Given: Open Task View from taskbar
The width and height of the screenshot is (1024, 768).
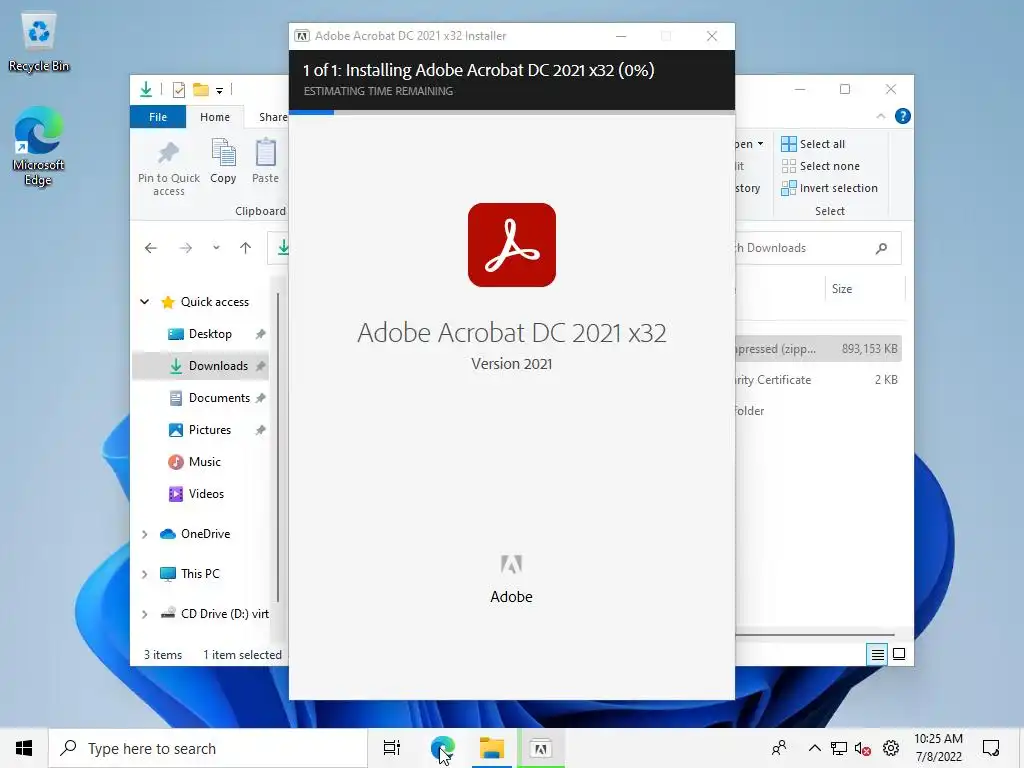Looking at the screenshot, I should coord(392,748).
